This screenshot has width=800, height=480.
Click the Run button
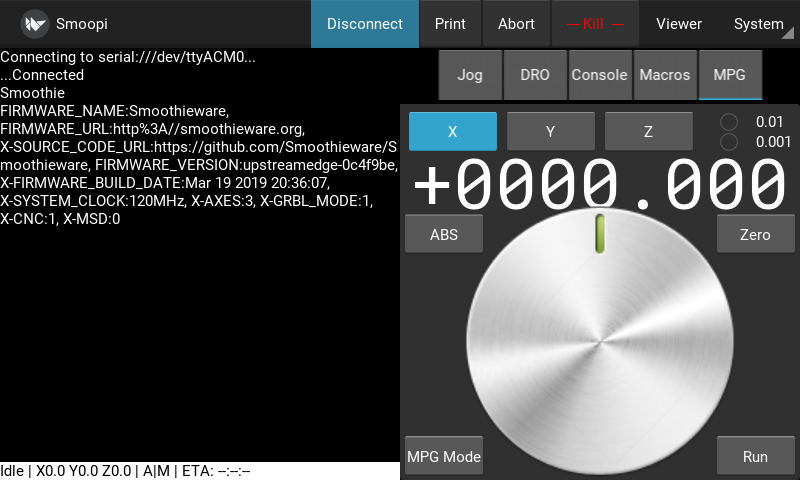[x=756, y=456]
